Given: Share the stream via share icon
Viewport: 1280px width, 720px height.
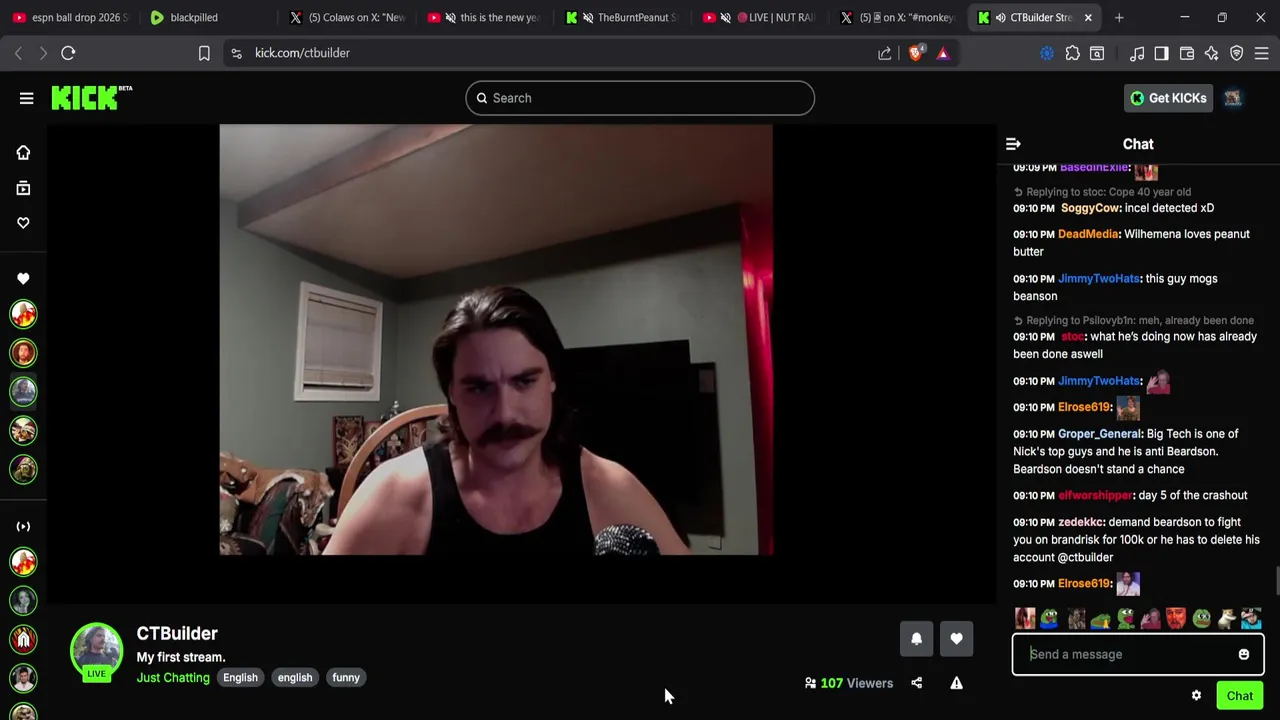Looking at the screenshot, I should tap(916, 683).
